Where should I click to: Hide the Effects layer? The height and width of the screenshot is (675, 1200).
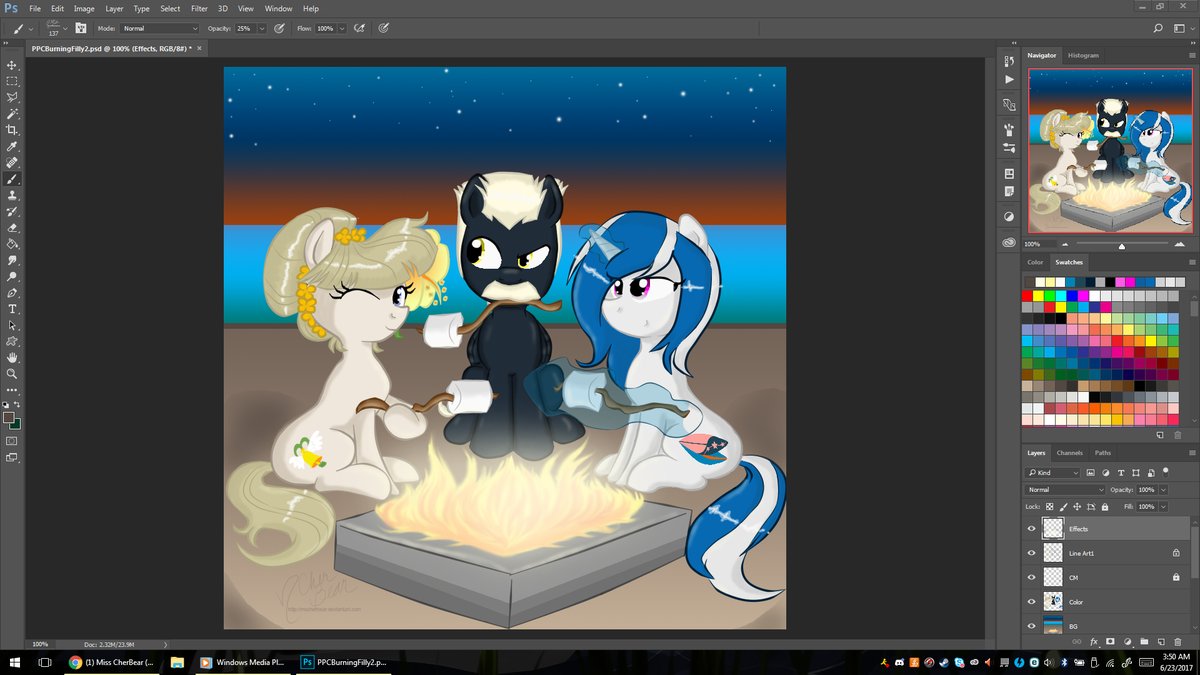[x=1032, y=529]
